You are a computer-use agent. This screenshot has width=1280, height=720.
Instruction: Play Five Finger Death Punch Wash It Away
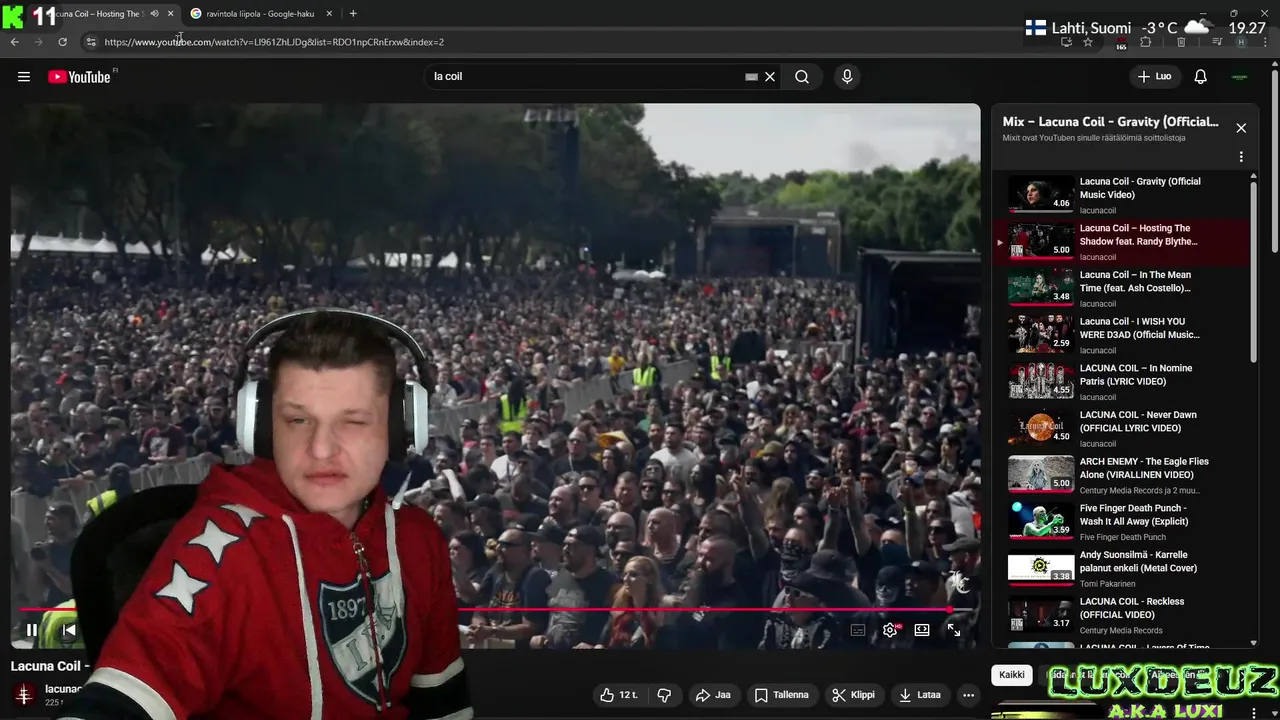click(x=1125, y=522)
